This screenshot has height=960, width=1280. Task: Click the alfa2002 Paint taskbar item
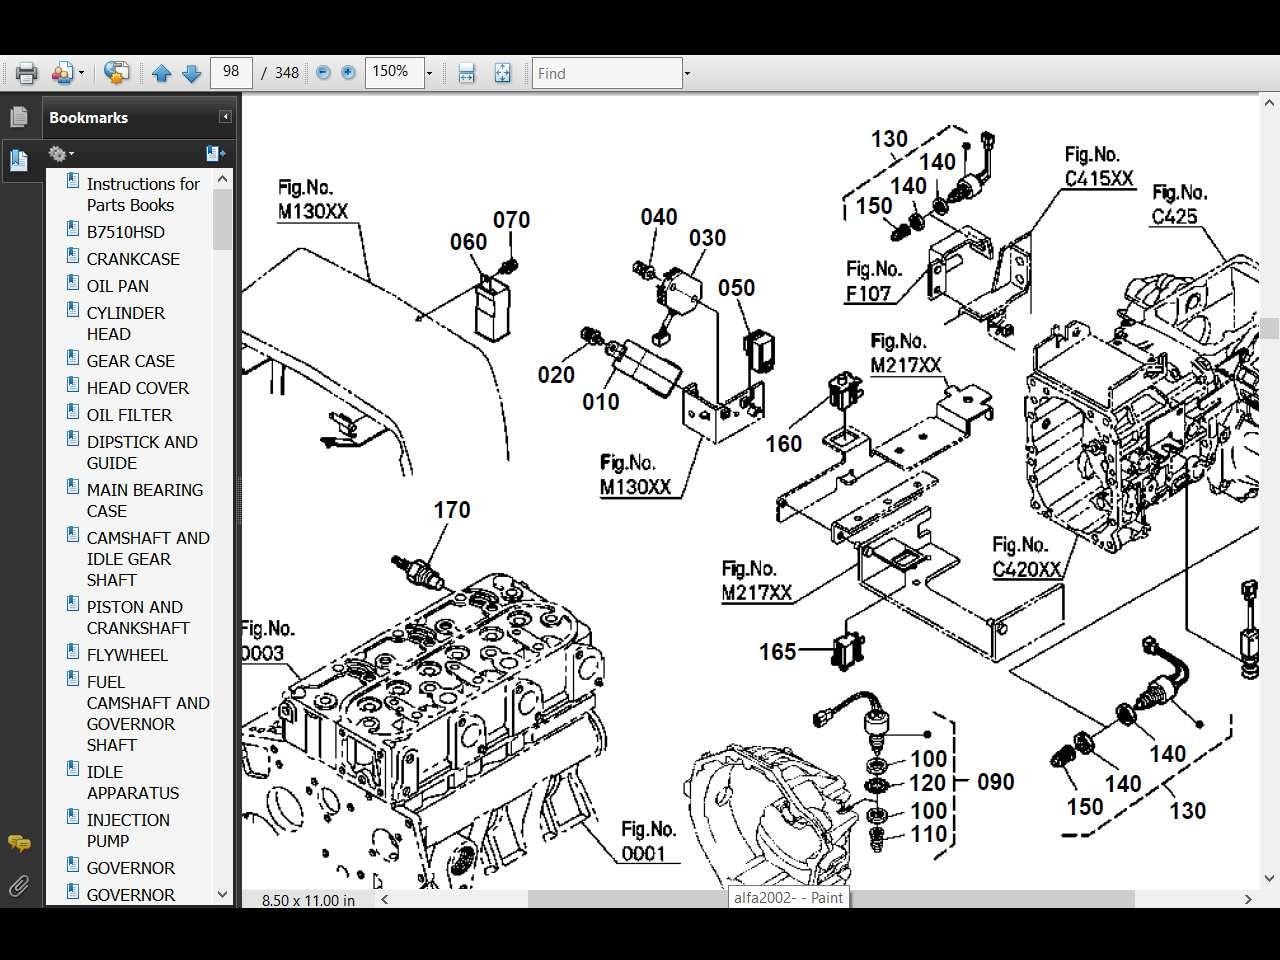click(787, 898)
